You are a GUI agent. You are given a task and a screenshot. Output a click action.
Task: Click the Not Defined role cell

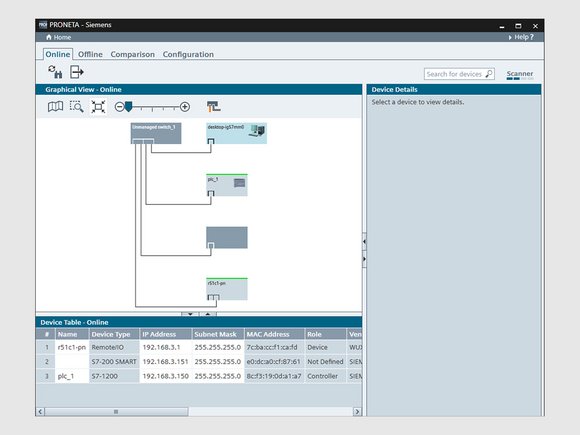tap(325, 362)
